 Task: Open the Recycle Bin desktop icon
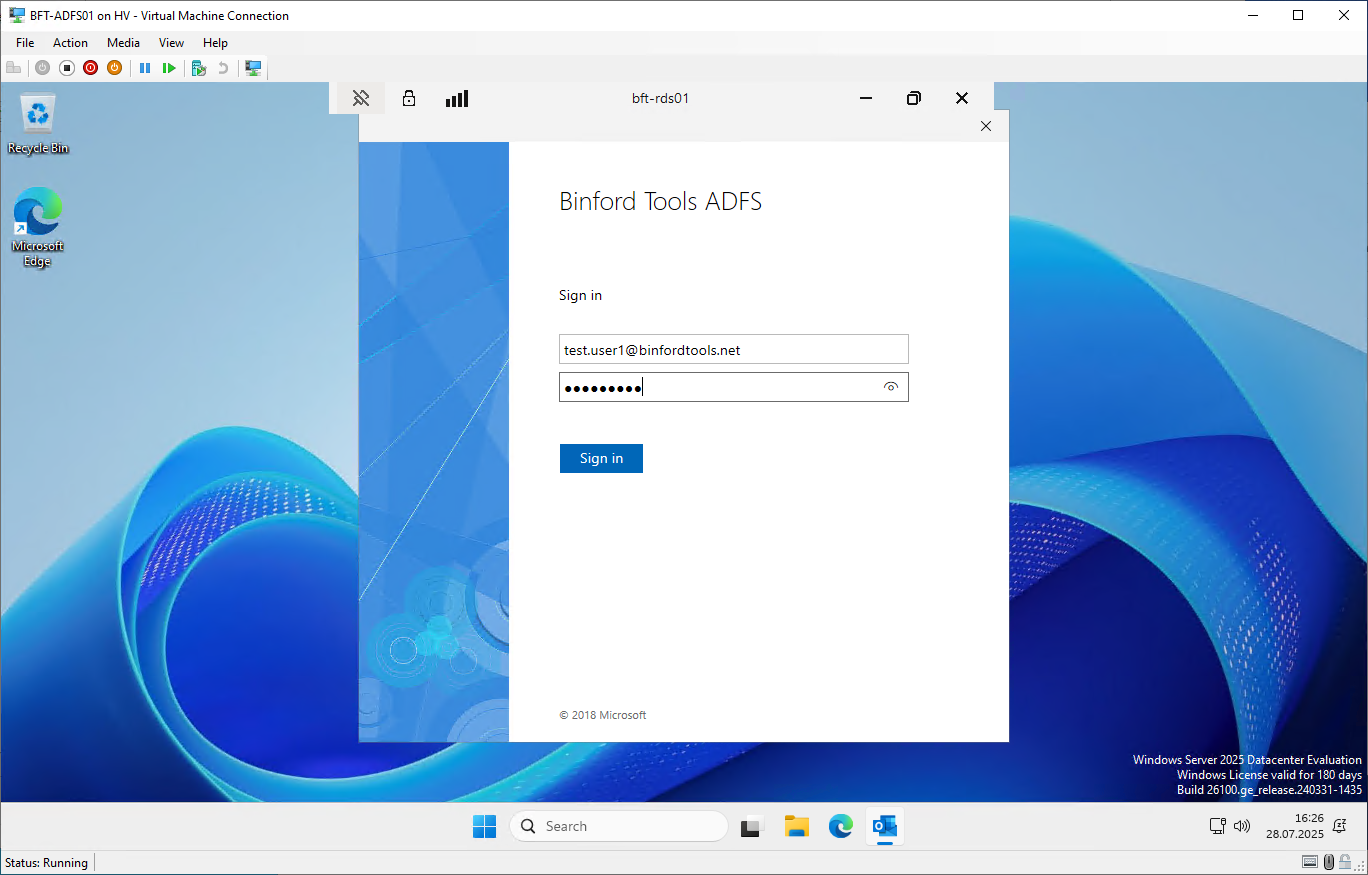tap(38, 125)
